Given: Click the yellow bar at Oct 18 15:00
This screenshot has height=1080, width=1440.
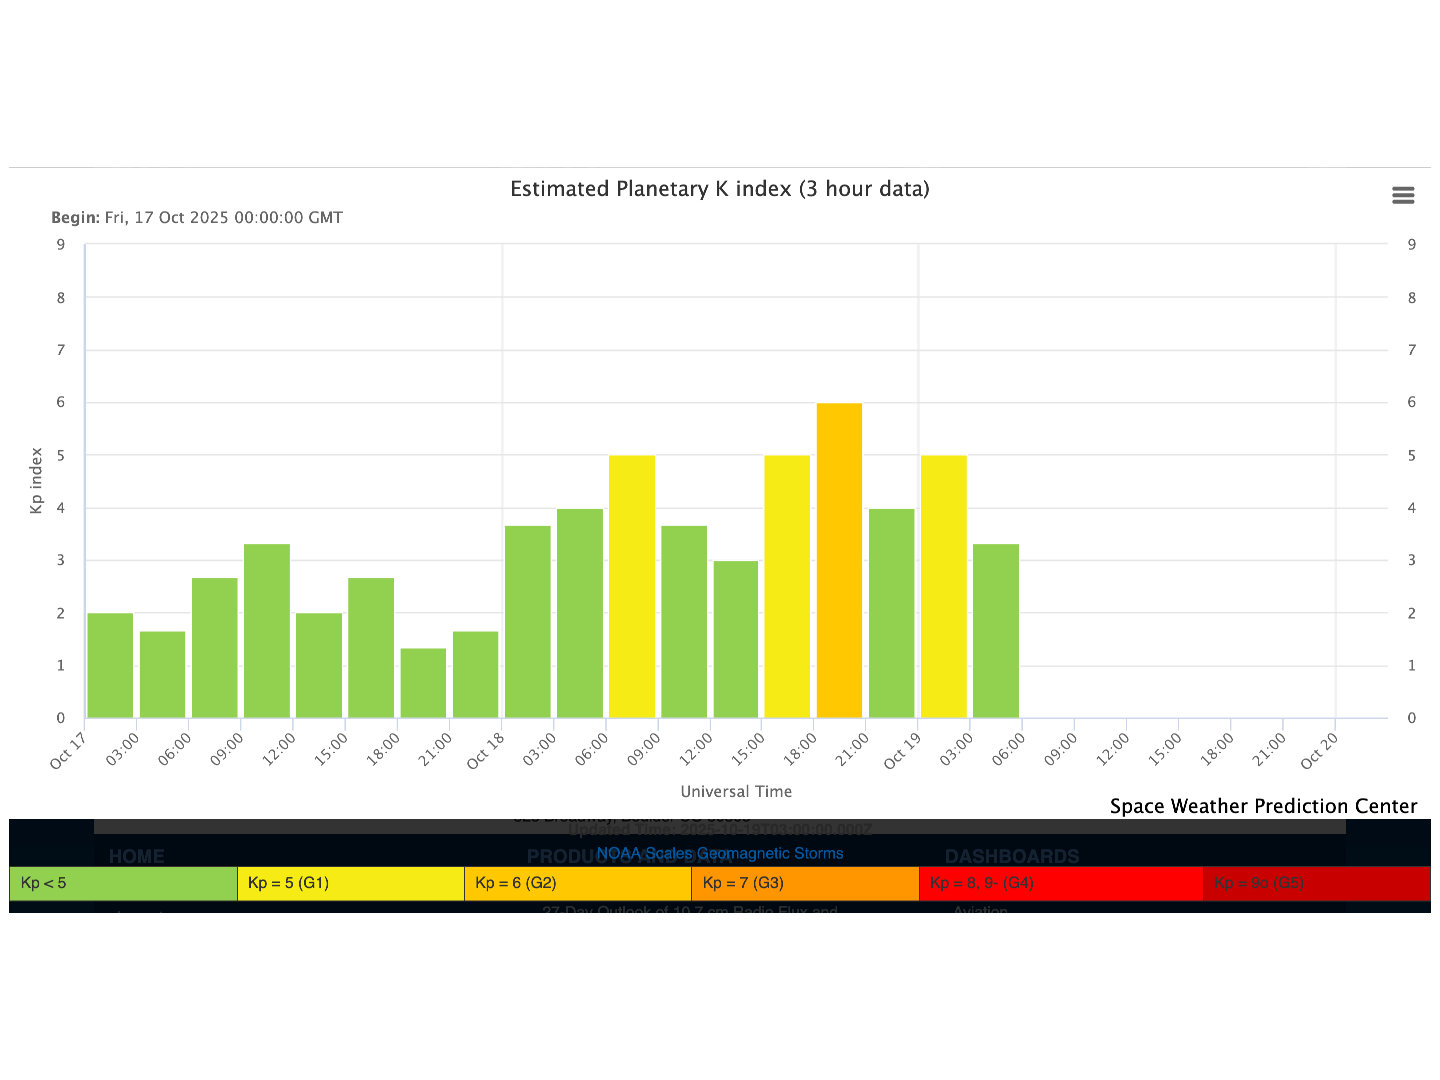Looking at the screenshot, I should tap(787, 586).
